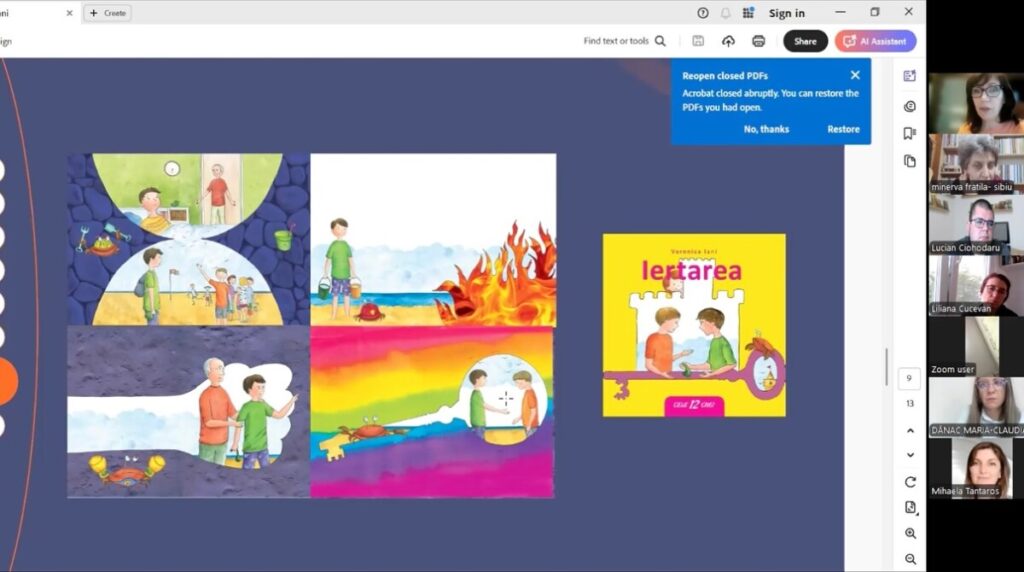
Task: Click the Print icon
Action: (x=758, y=41)
